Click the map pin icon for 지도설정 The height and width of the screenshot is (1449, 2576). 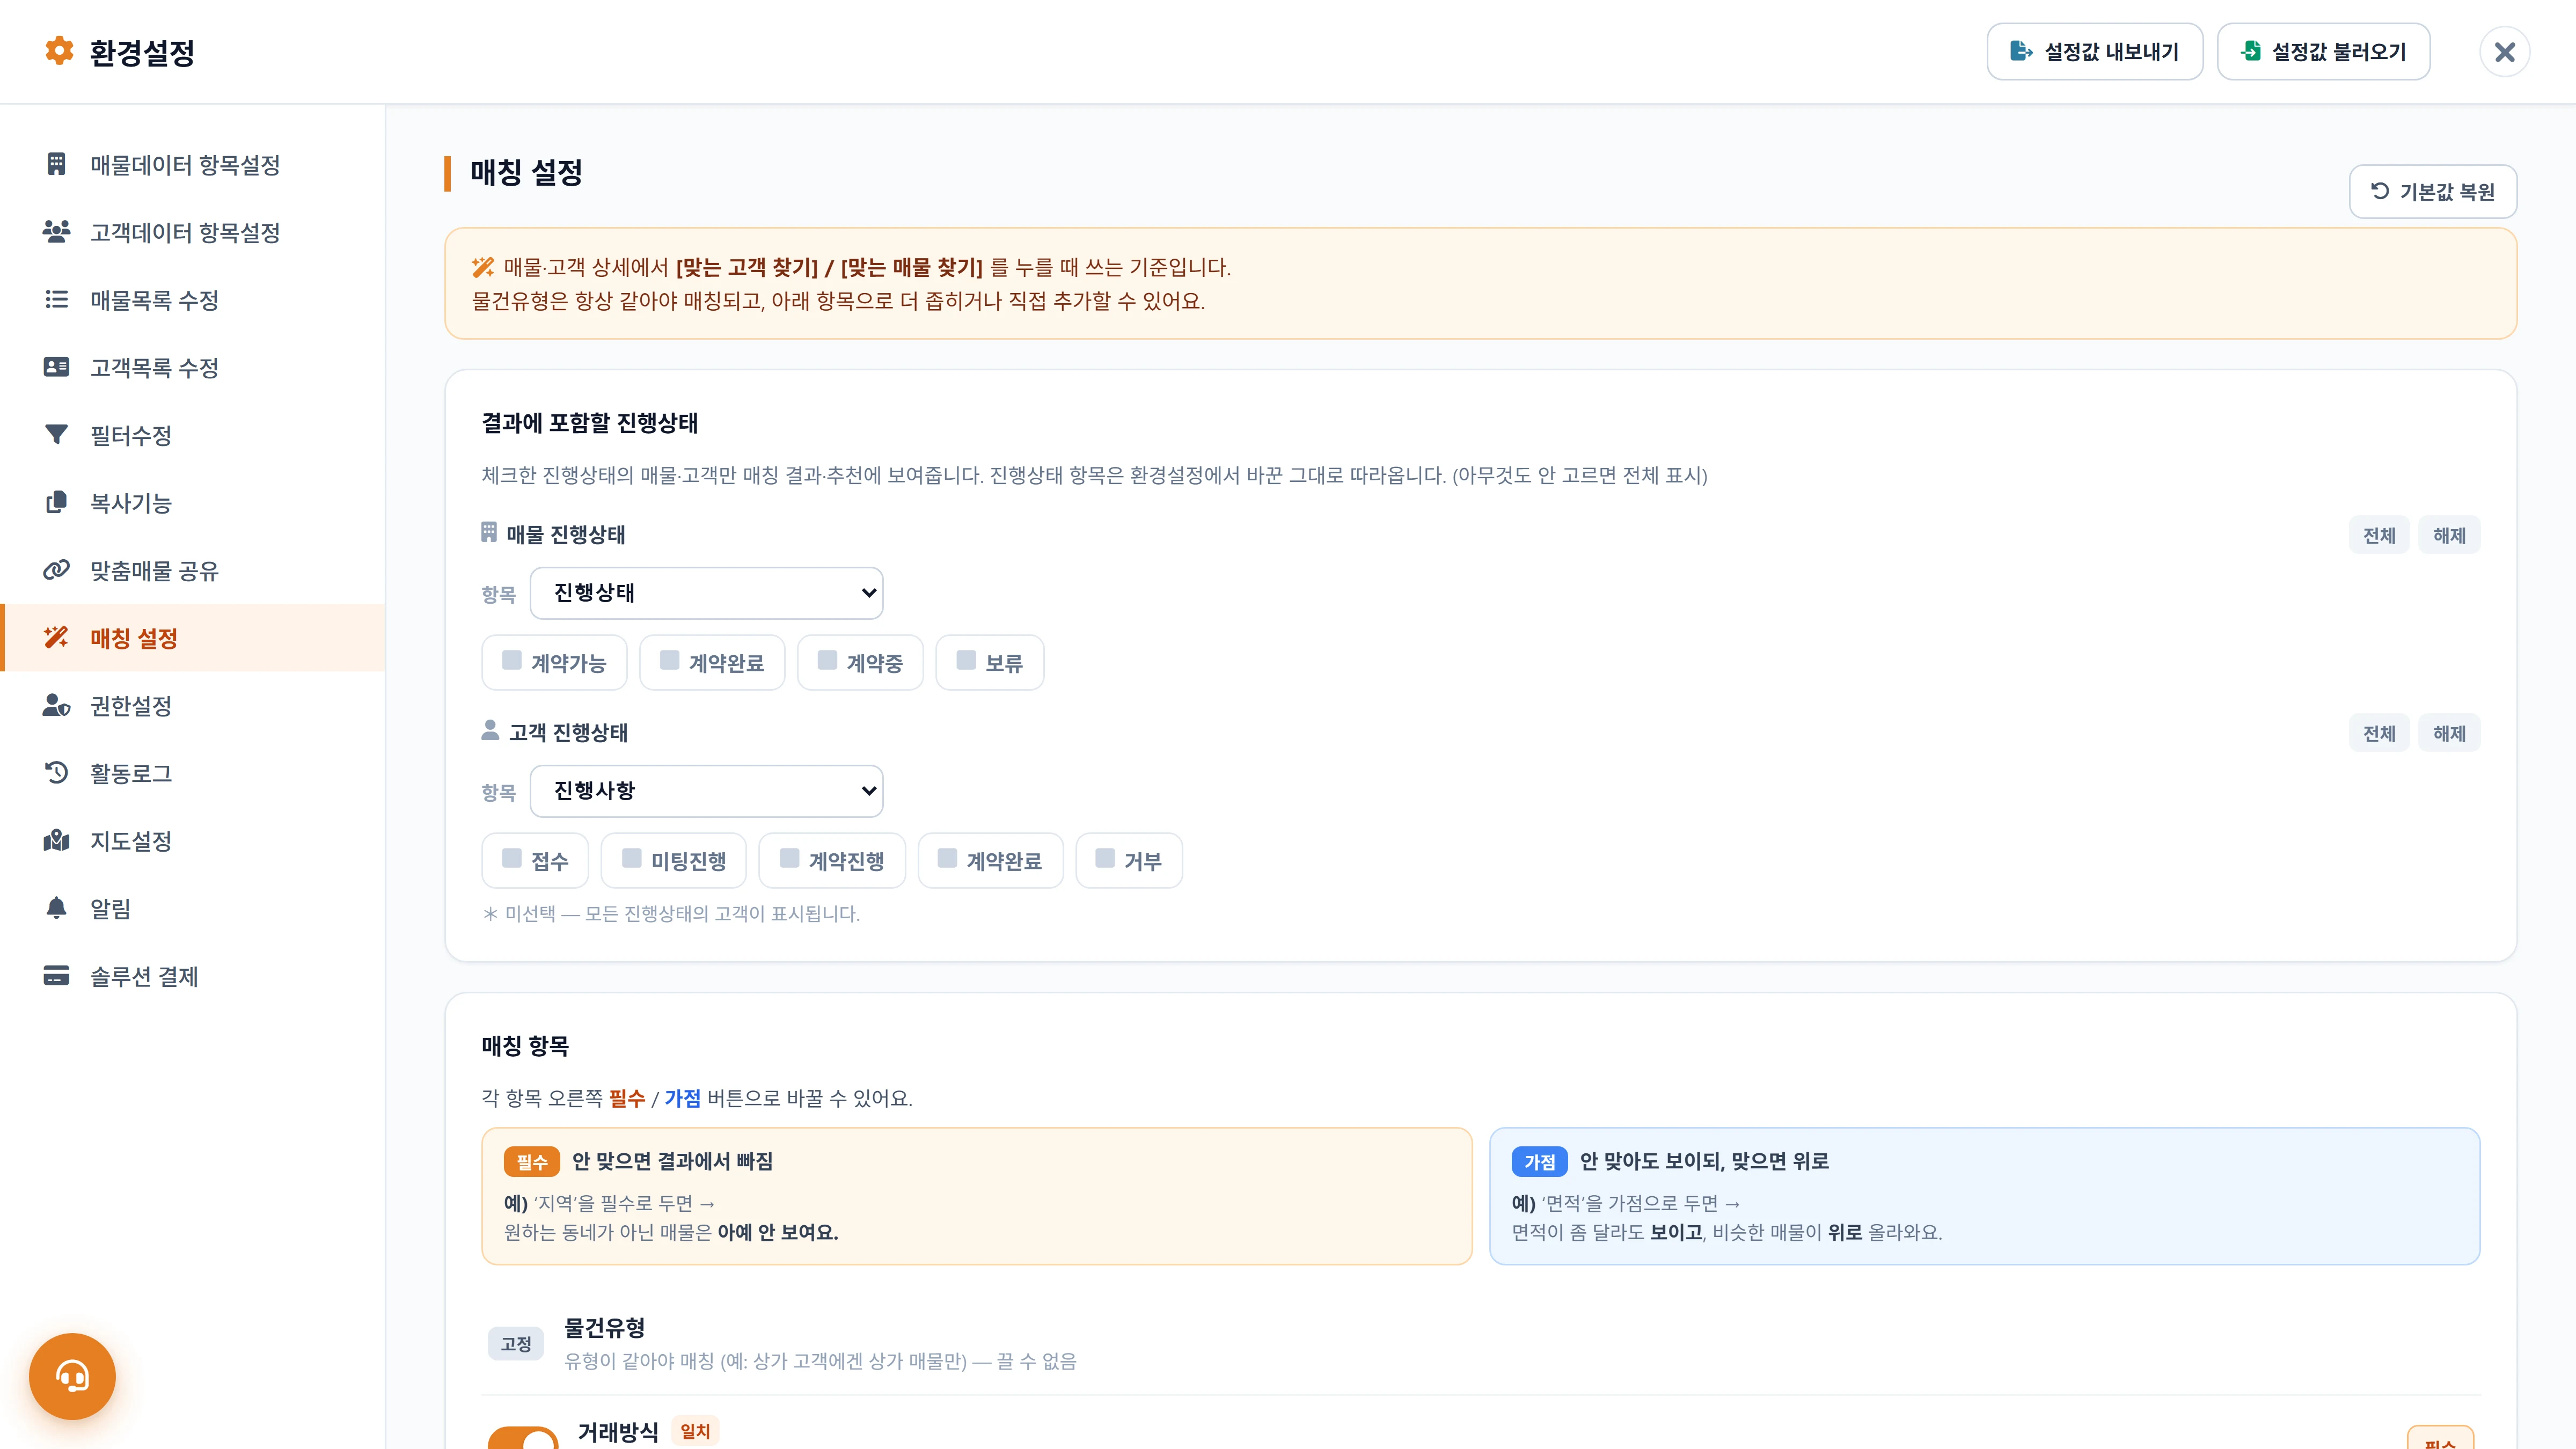pos(56,840)
